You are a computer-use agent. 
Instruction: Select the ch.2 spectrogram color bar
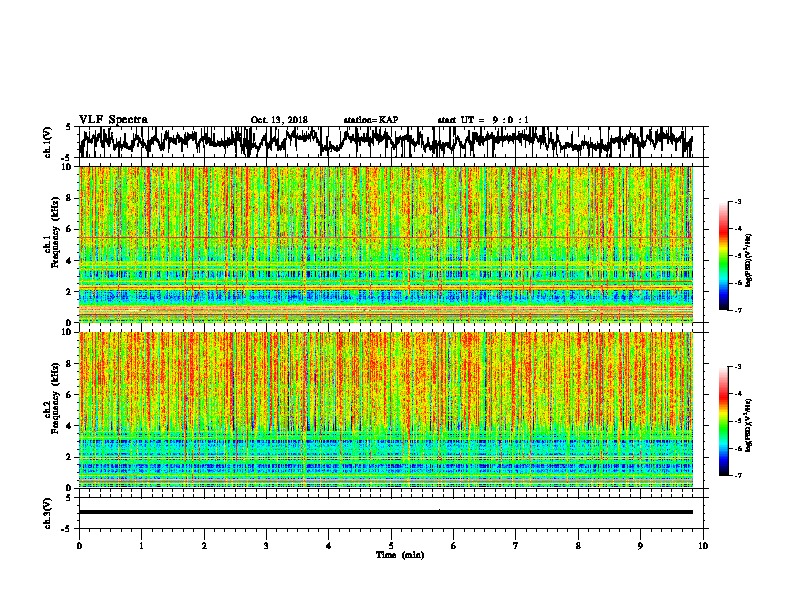click(x=724, y=421)
